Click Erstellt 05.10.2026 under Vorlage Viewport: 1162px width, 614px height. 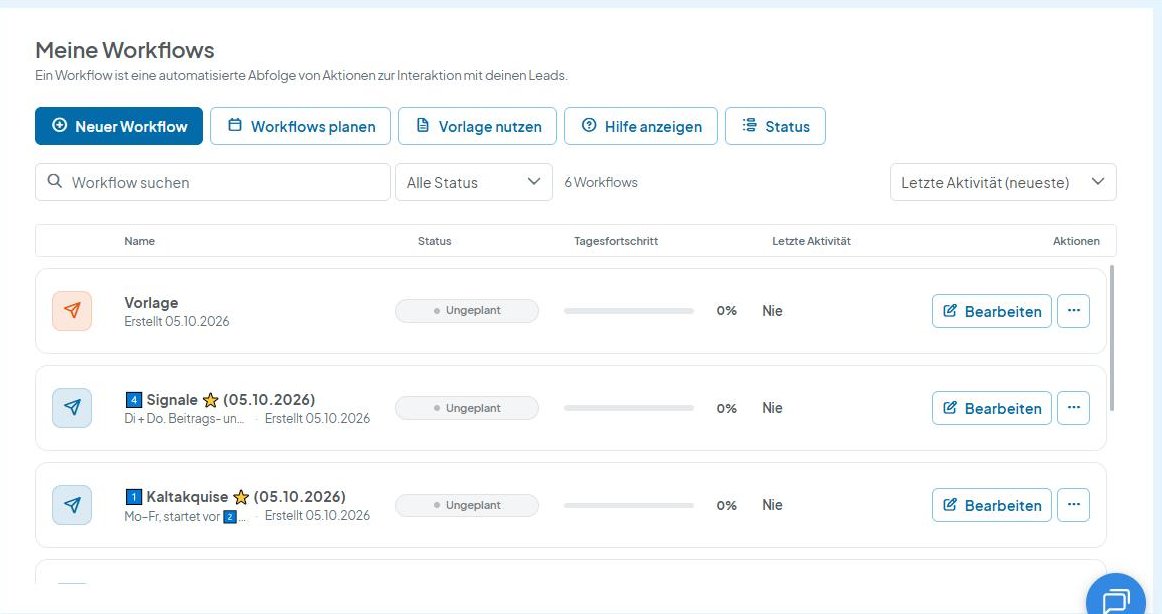pyautogui.click(x=176, y=321)
